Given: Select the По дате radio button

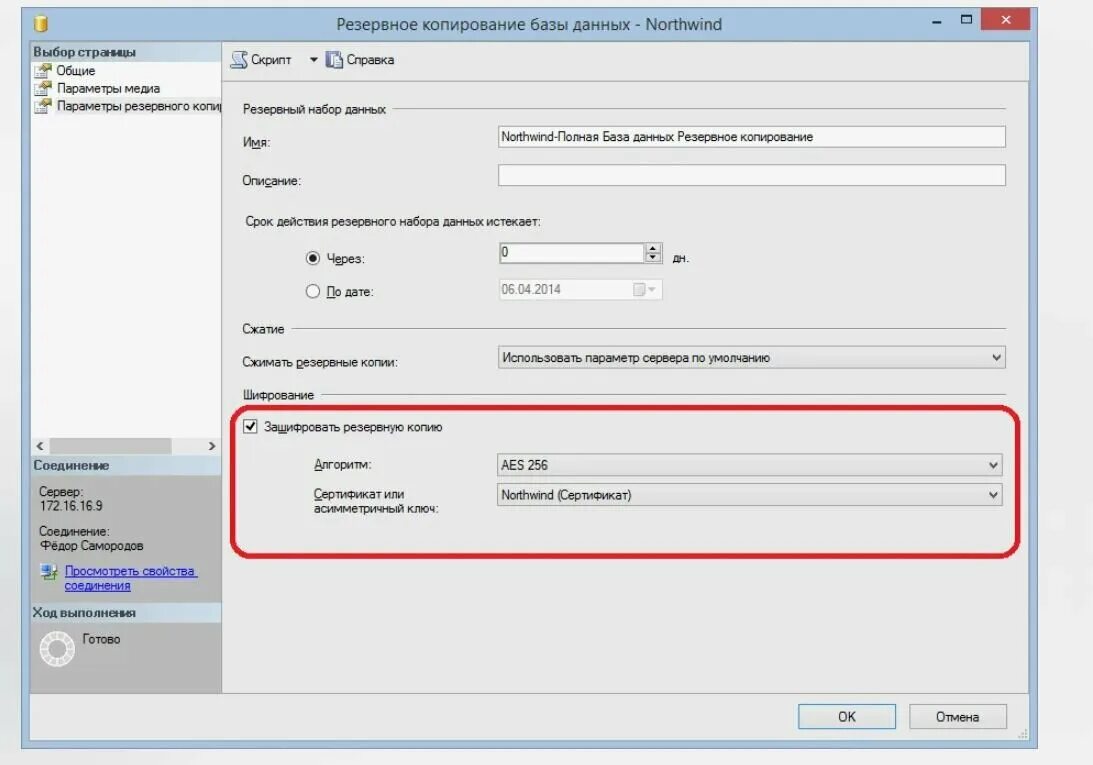Looking at the screenshot, I should pyautogui.click(x=313, y=291).
